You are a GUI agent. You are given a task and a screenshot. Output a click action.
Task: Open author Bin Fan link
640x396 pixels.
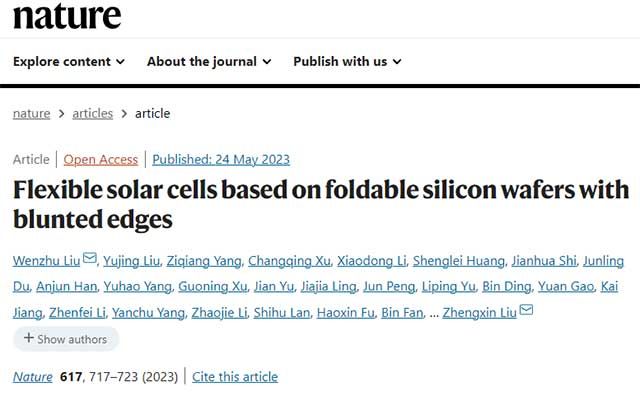402,313
